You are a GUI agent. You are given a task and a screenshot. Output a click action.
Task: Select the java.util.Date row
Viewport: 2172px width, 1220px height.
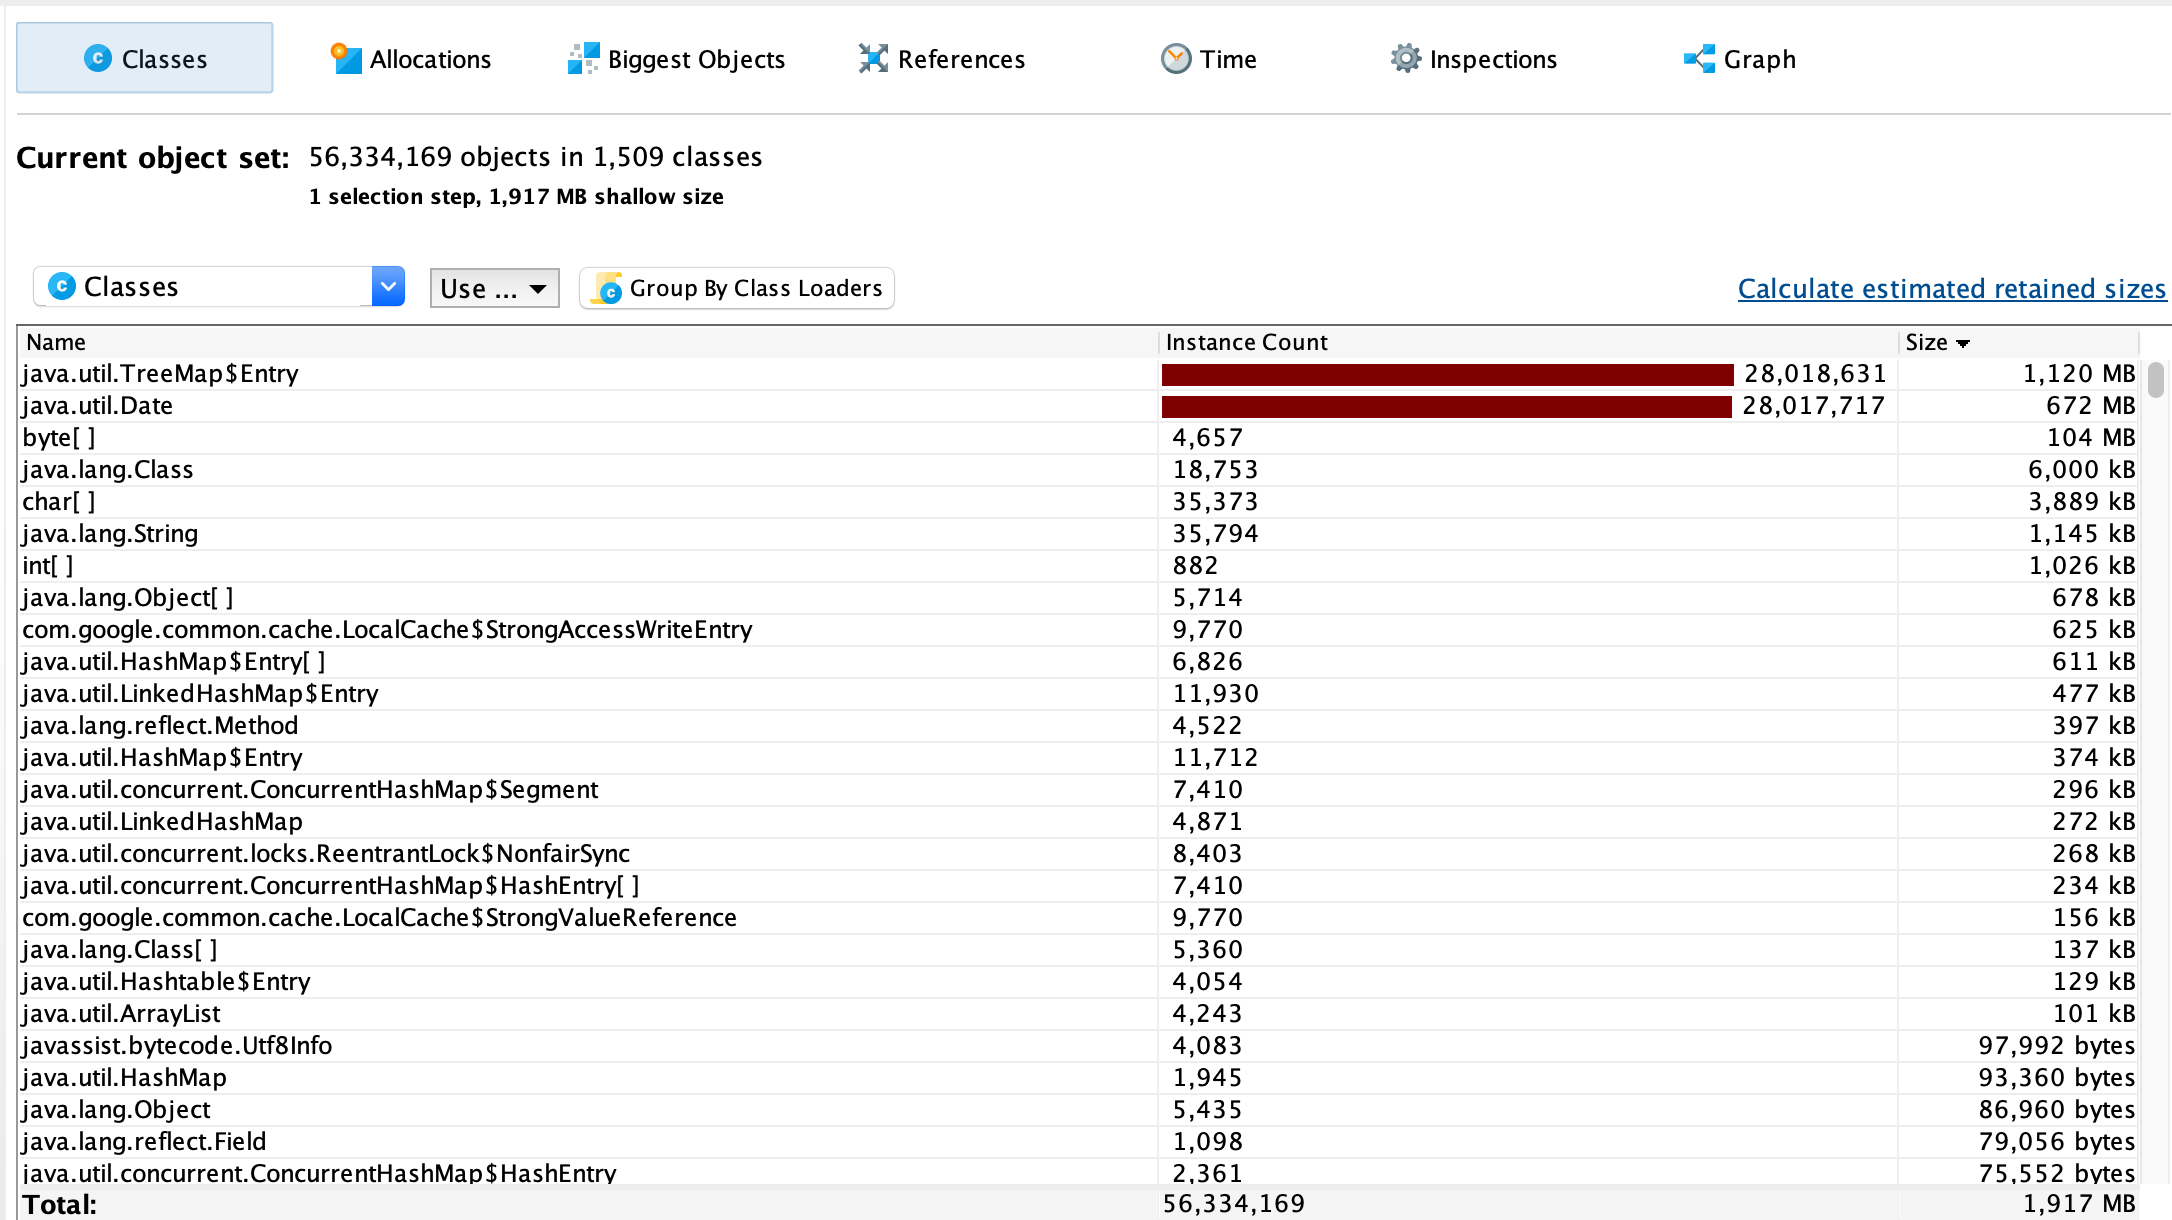click(x=98, y=406)
